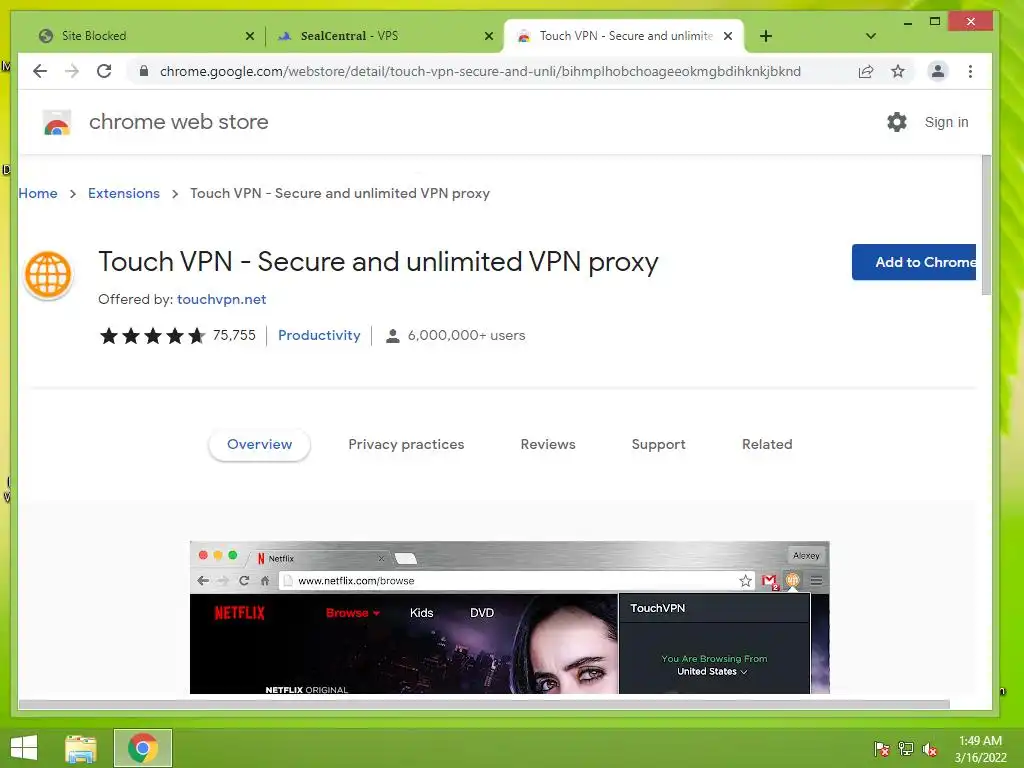Click the Netflix screenshot preview image
This screenshot has height=768, width=1024.
coord(509,617)
